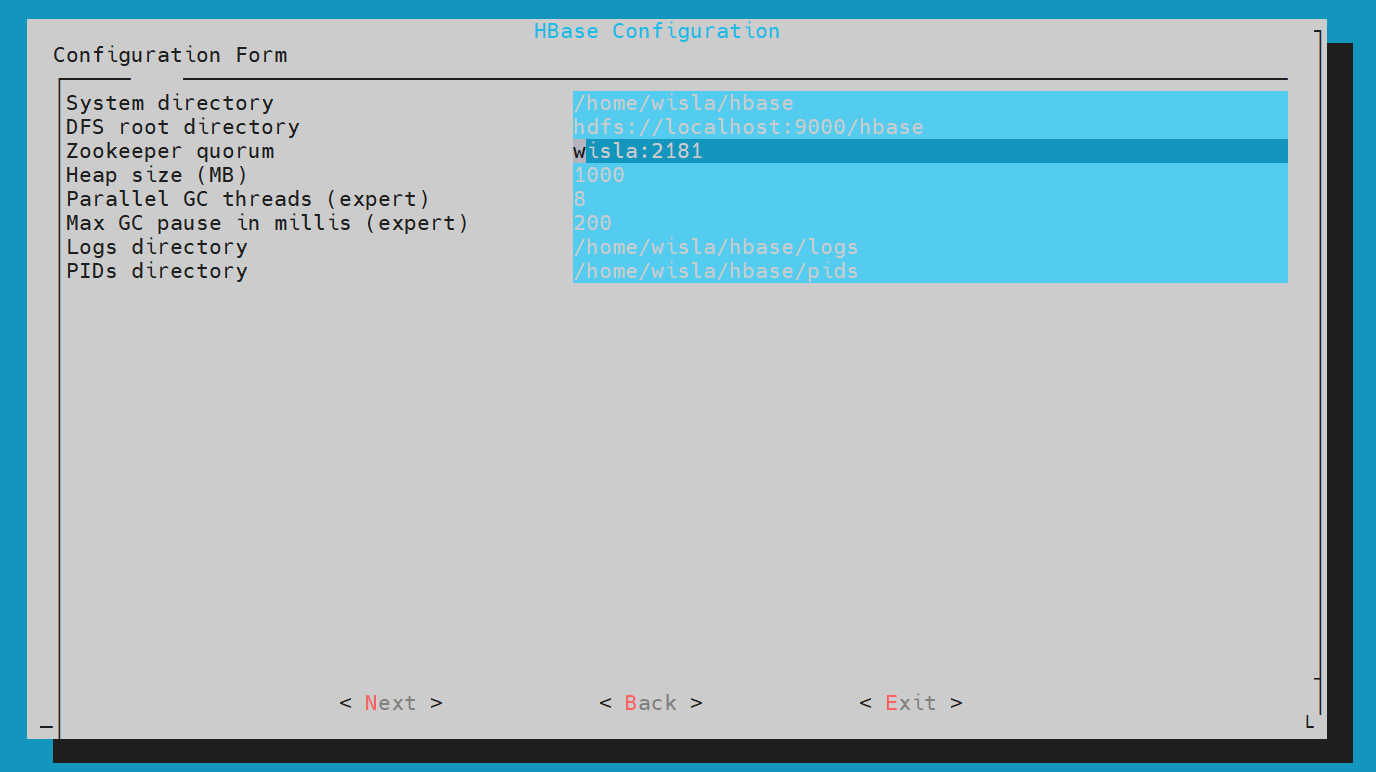Click the "PIDs directory" label text
Screen dimensions: 1376x772
point(156,271)
